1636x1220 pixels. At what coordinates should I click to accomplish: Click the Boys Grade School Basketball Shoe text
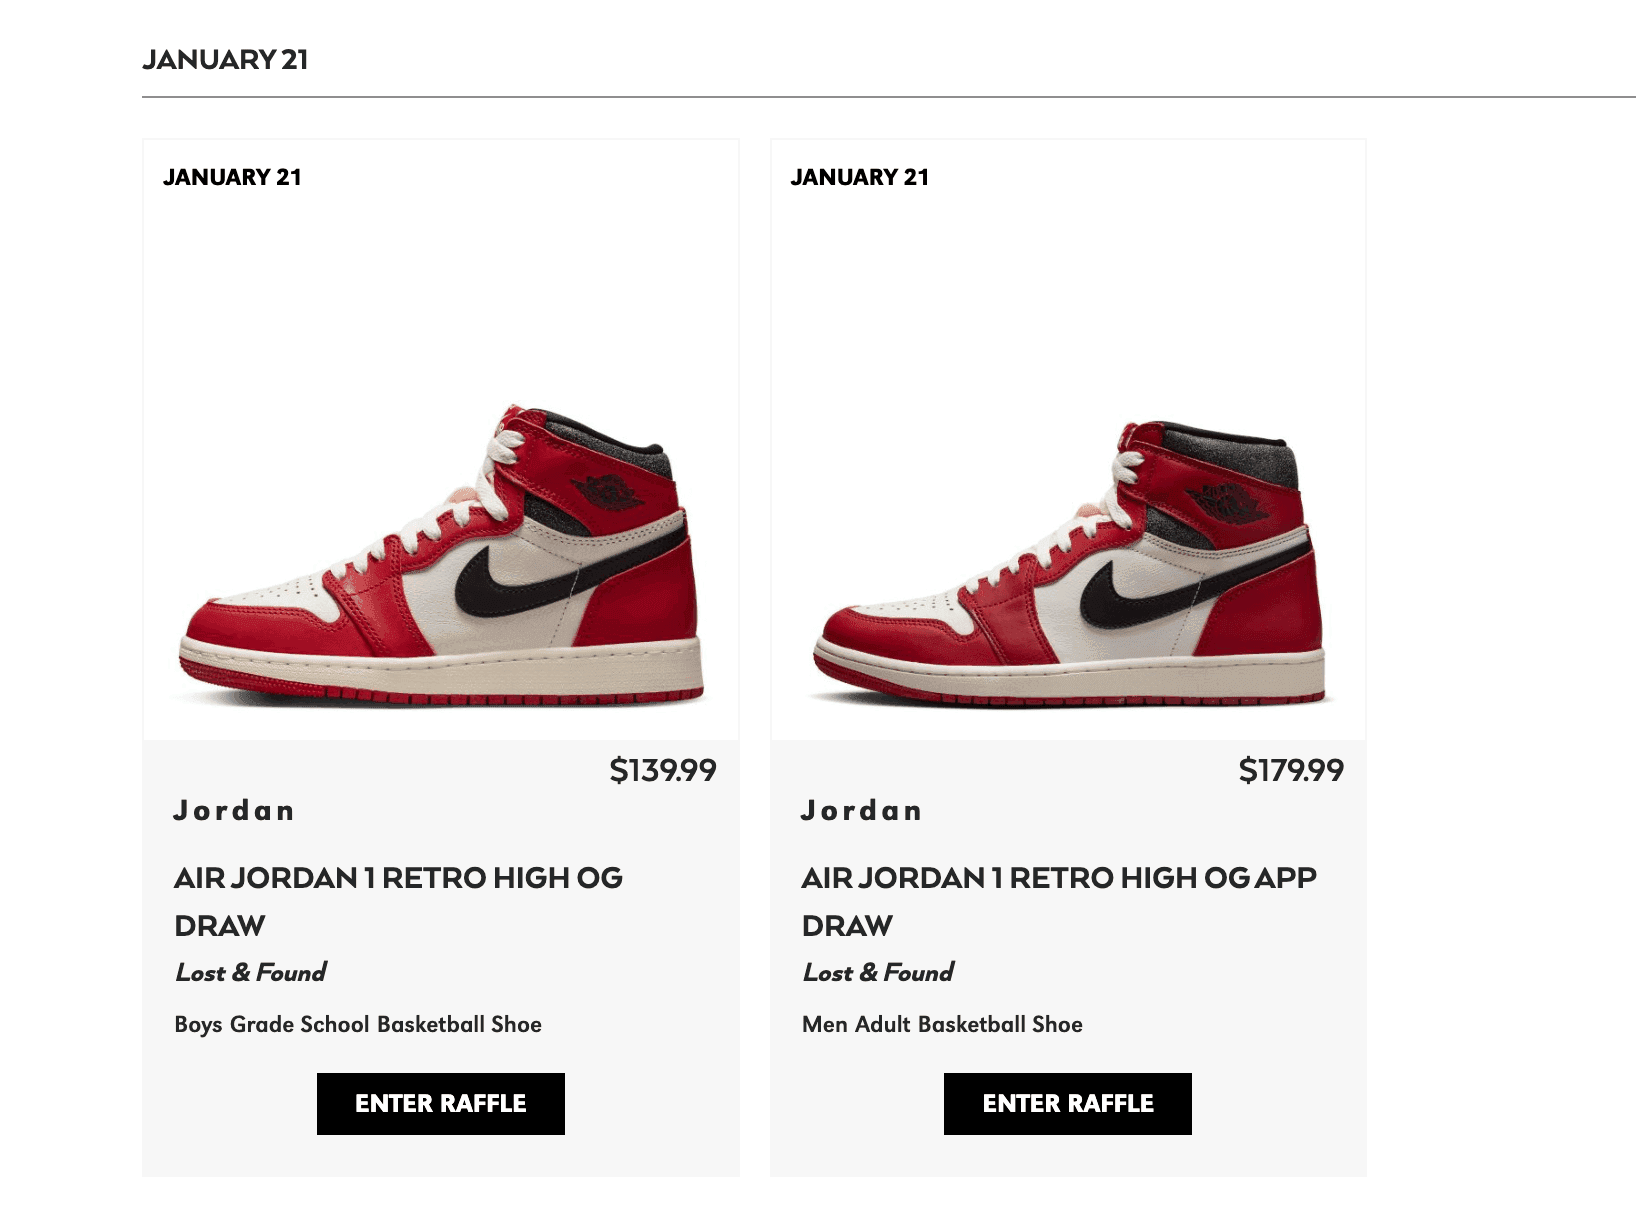[x=358, y=1024]
